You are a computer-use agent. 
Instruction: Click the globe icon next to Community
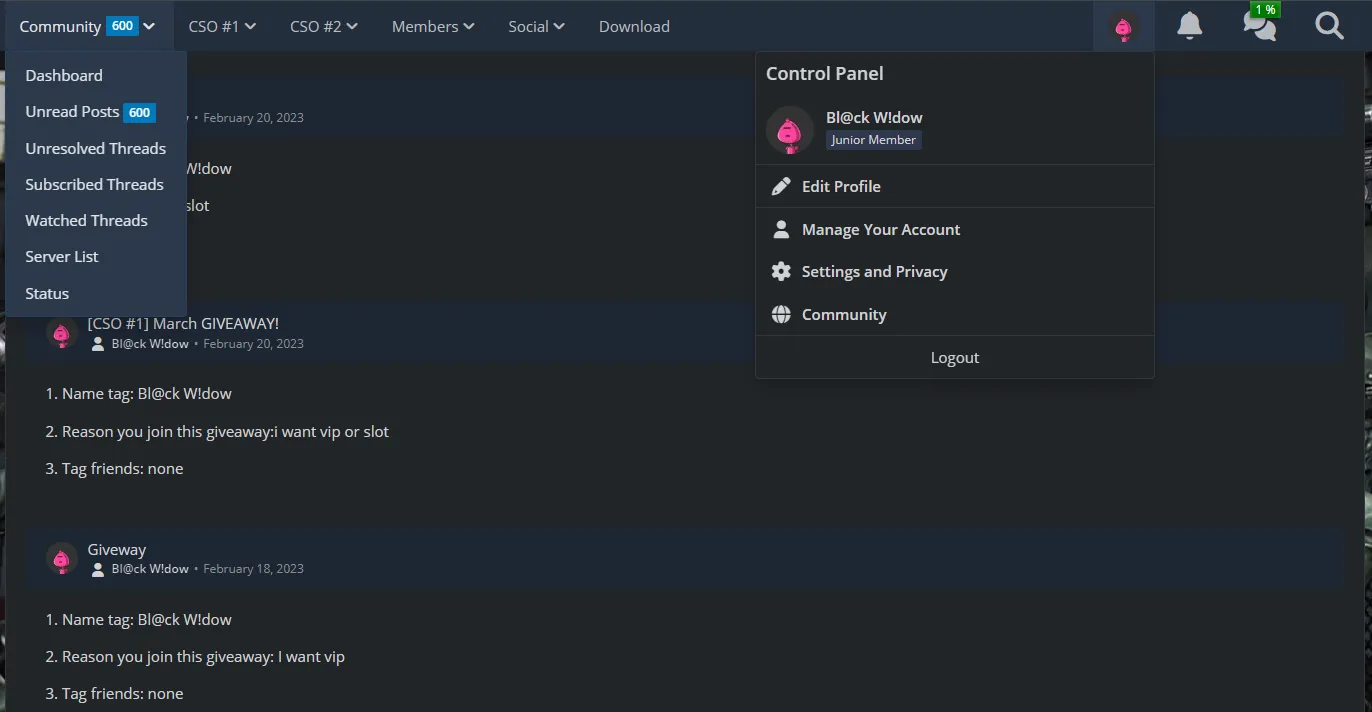[x=781, y=314]
